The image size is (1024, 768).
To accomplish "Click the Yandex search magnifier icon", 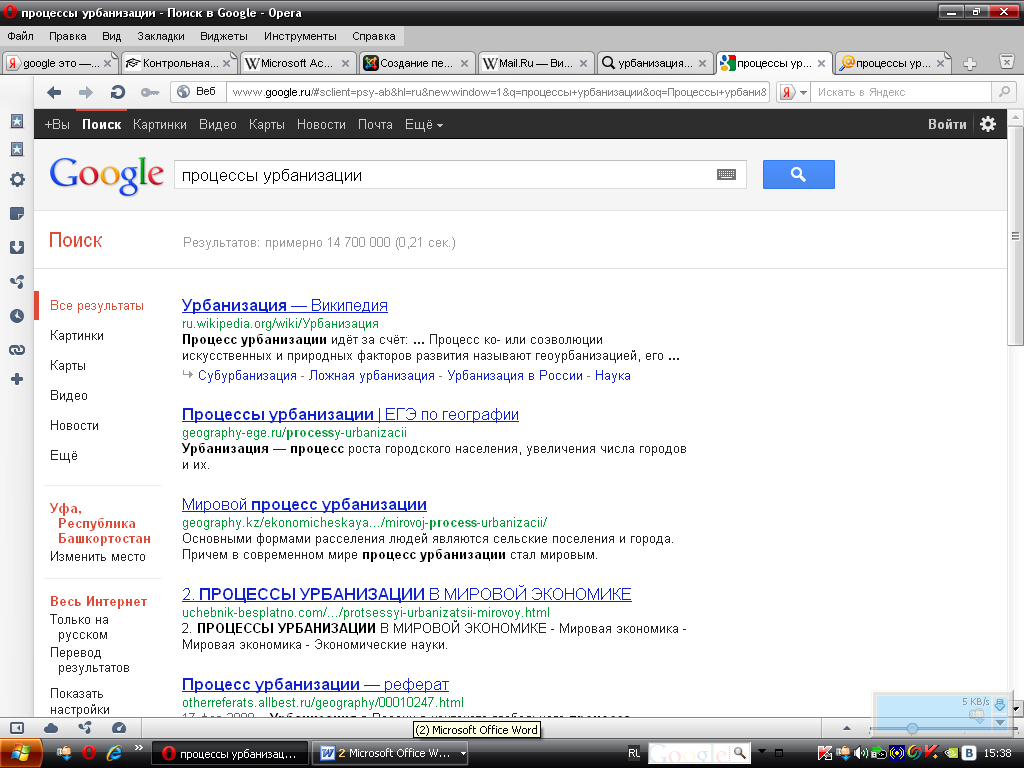I will pyautogui.click(x=1004, y=92).
